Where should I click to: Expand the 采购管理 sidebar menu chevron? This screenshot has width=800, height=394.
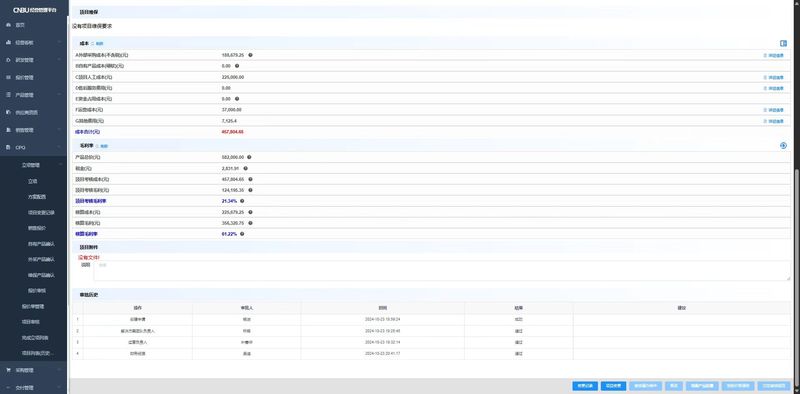point(60,370)
